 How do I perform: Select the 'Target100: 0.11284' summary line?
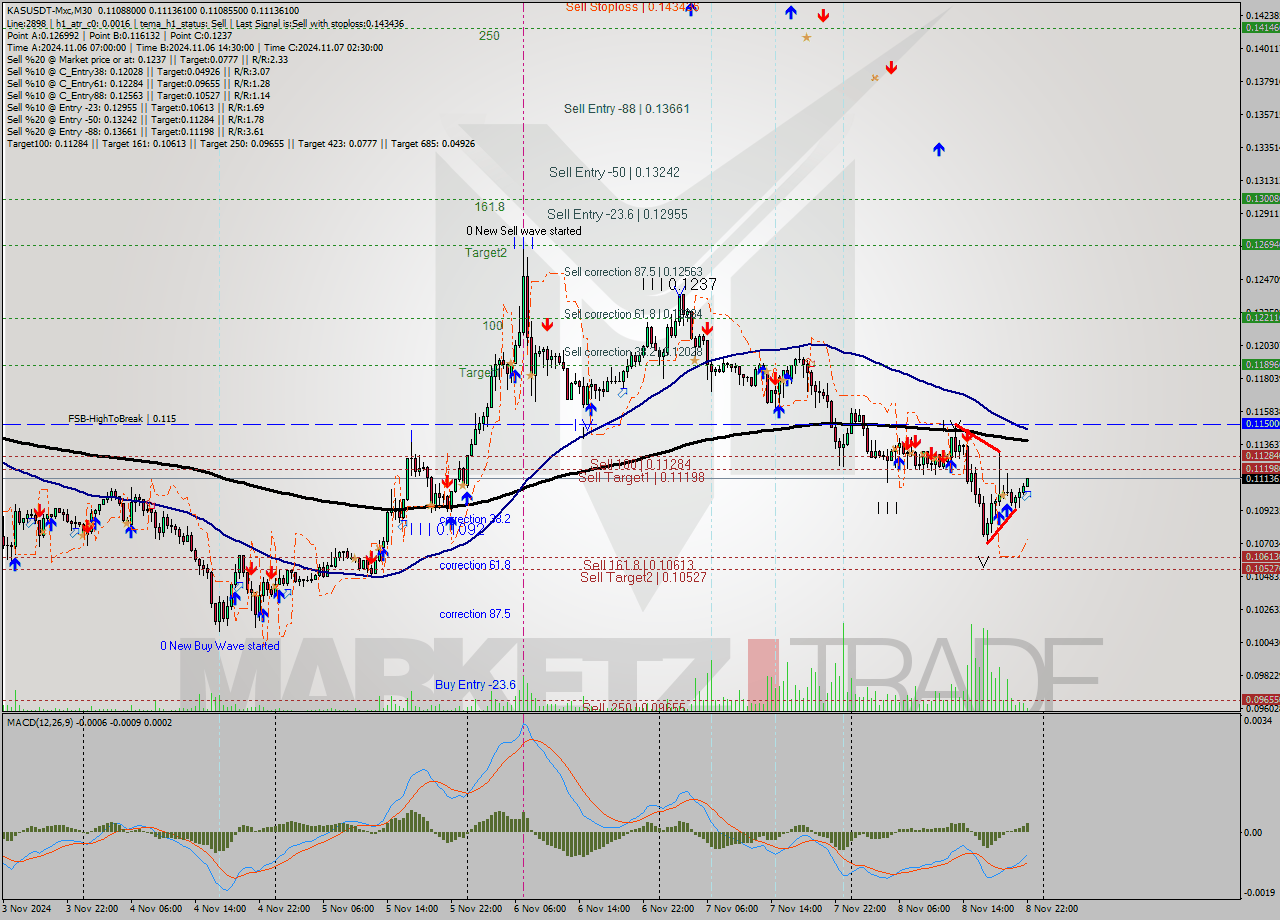[x=241, y=143]
